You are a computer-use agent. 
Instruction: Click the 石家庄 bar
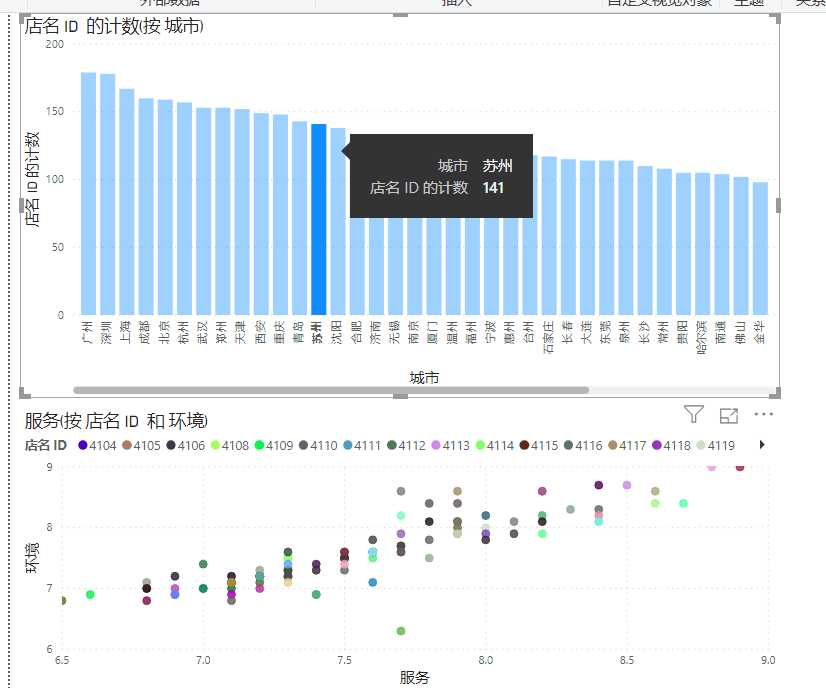coord(549,235)
